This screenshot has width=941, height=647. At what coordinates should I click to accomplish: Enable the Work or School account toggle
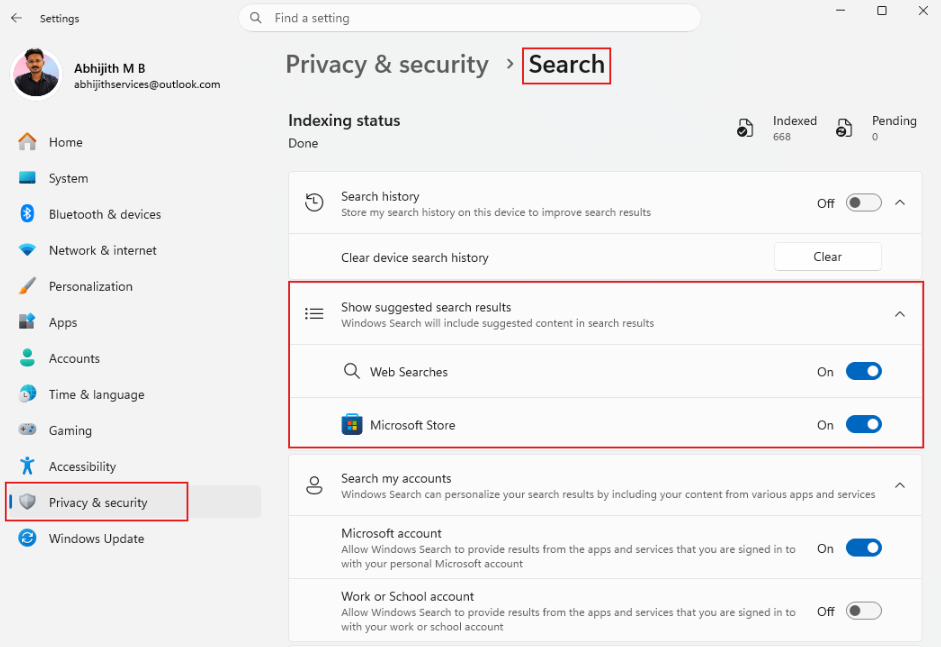tap(864, 611)
